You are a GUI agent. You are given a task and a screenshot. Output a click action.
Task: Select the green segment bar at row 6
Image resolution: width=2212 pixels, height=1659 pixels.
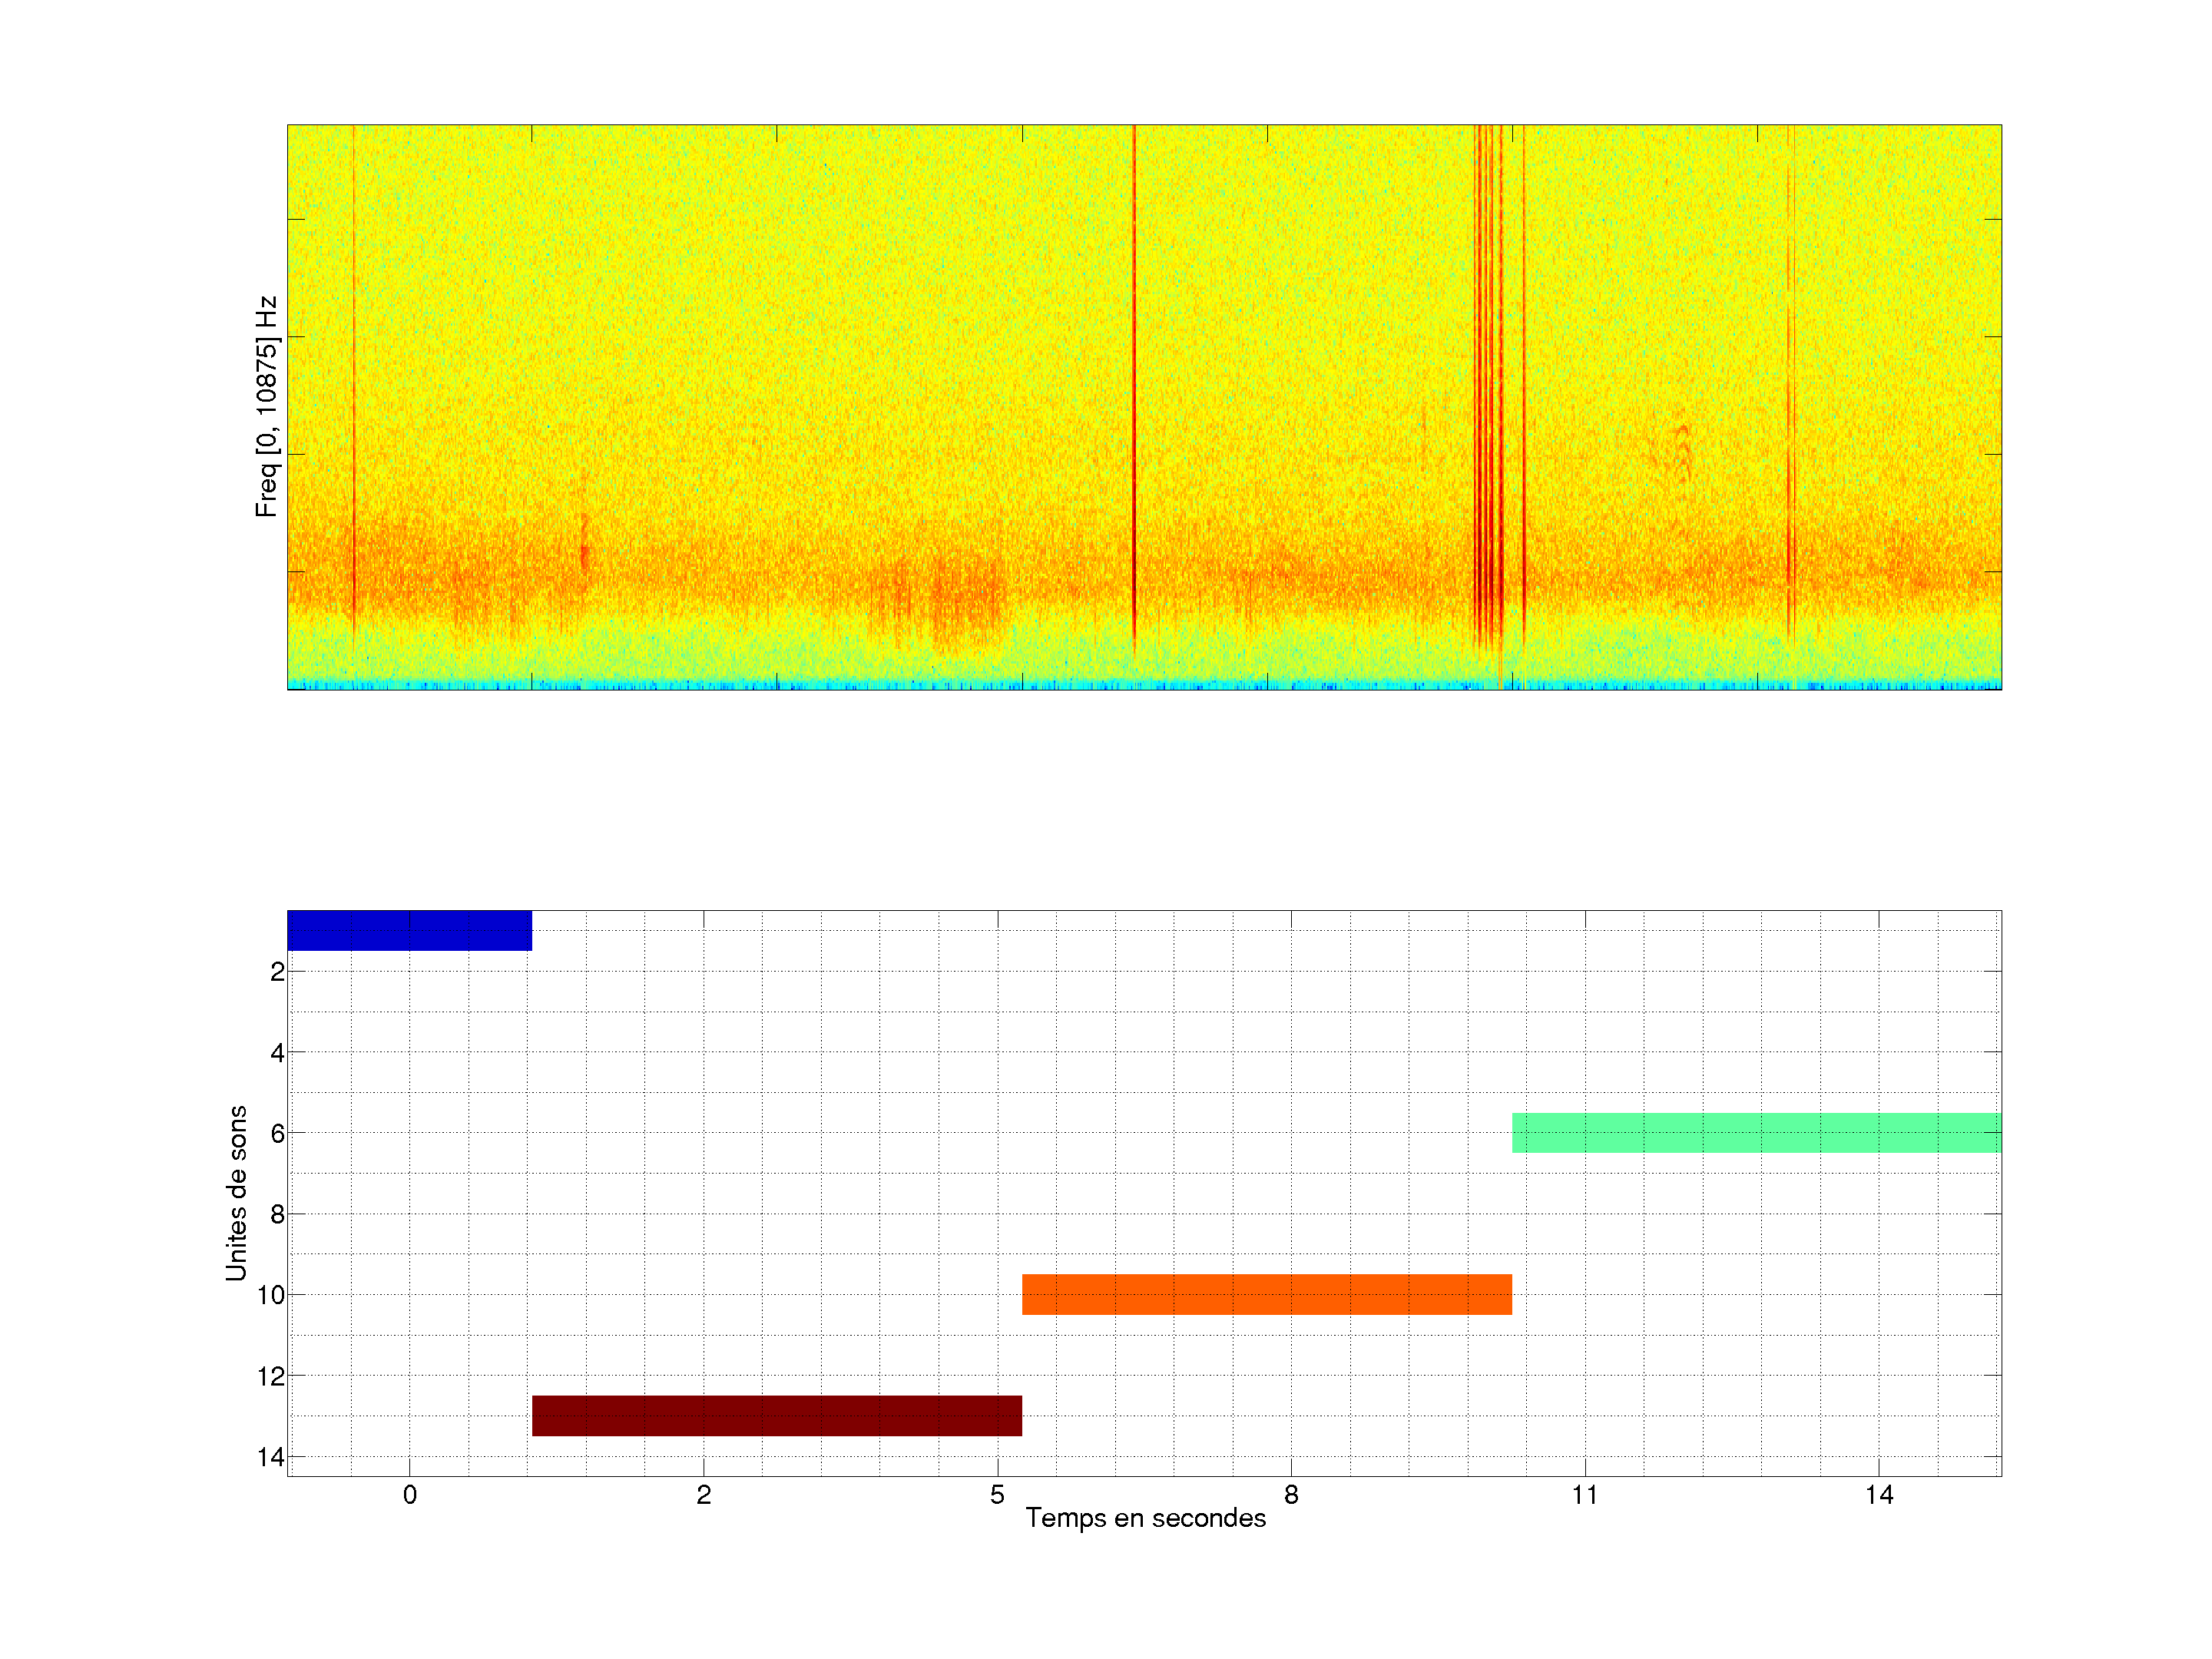tap(1756, 1133)
